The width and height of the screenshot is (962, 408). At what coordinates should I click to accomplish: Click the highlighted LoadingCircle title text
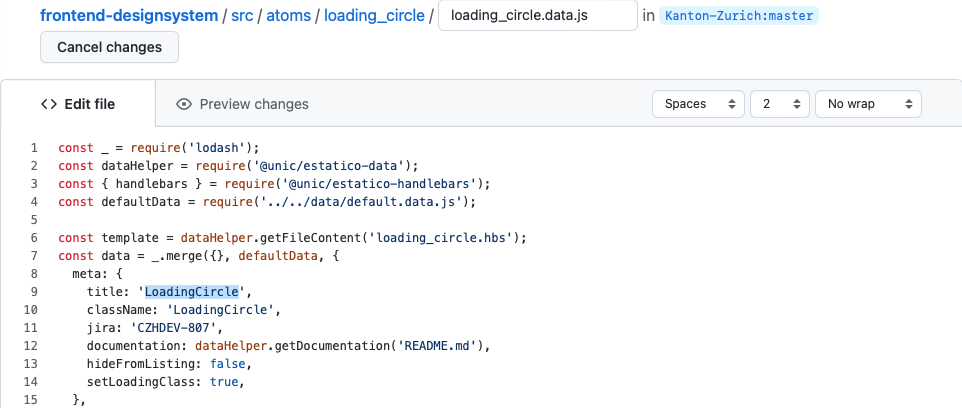(192, 292)
